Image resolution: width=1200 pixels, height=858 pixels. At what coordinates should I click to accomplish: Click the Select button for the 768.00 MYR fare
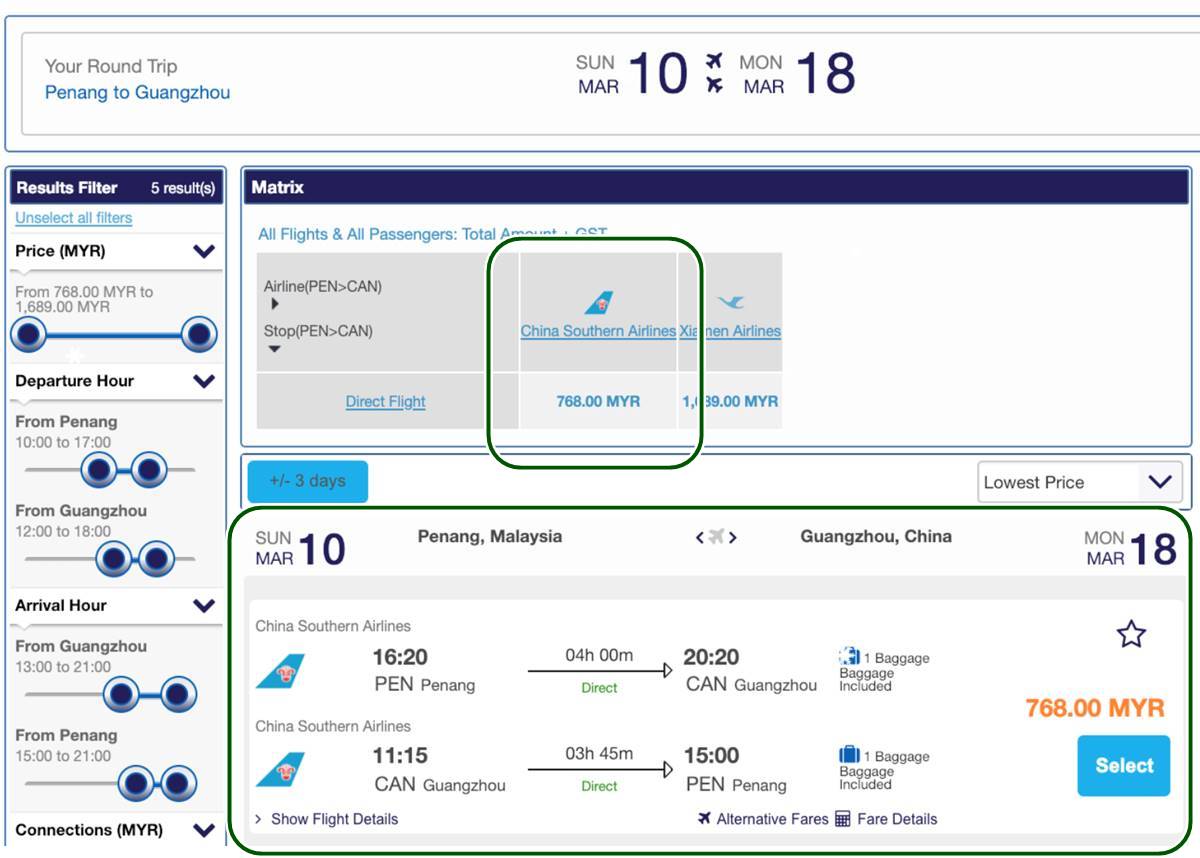point(1124,765)
